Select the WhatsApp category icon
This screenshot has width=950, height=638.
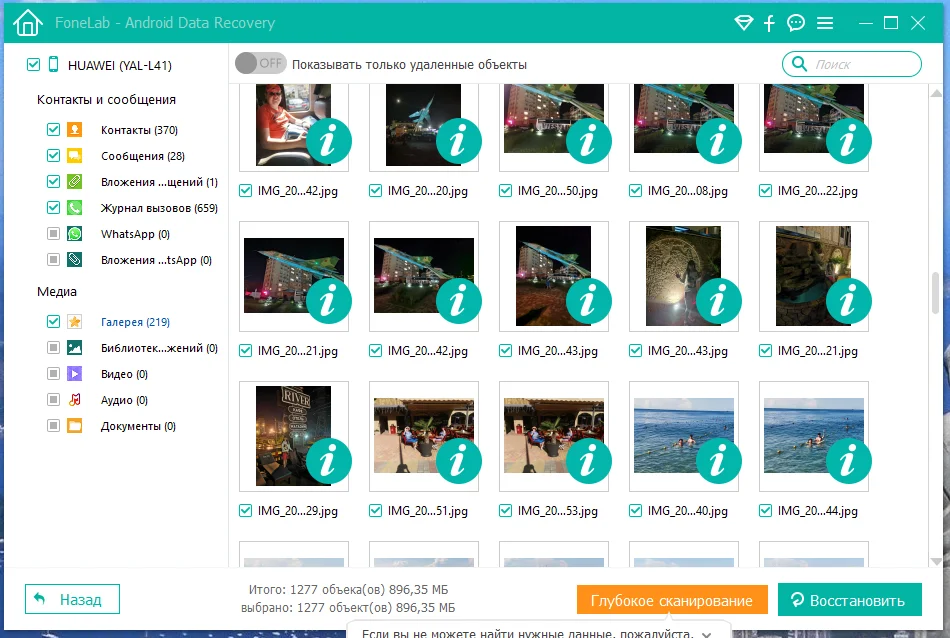[x=75, y=234]
